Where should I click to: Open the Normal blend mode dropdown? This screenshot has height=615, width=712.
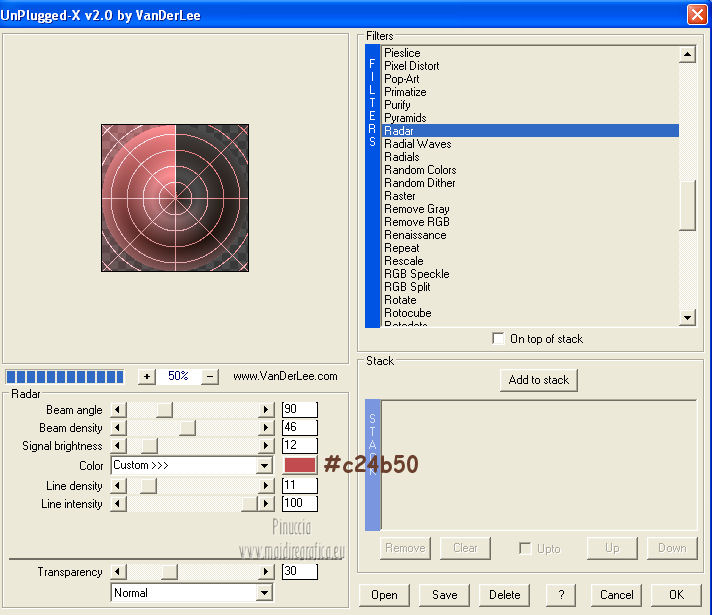coord(265,593)
